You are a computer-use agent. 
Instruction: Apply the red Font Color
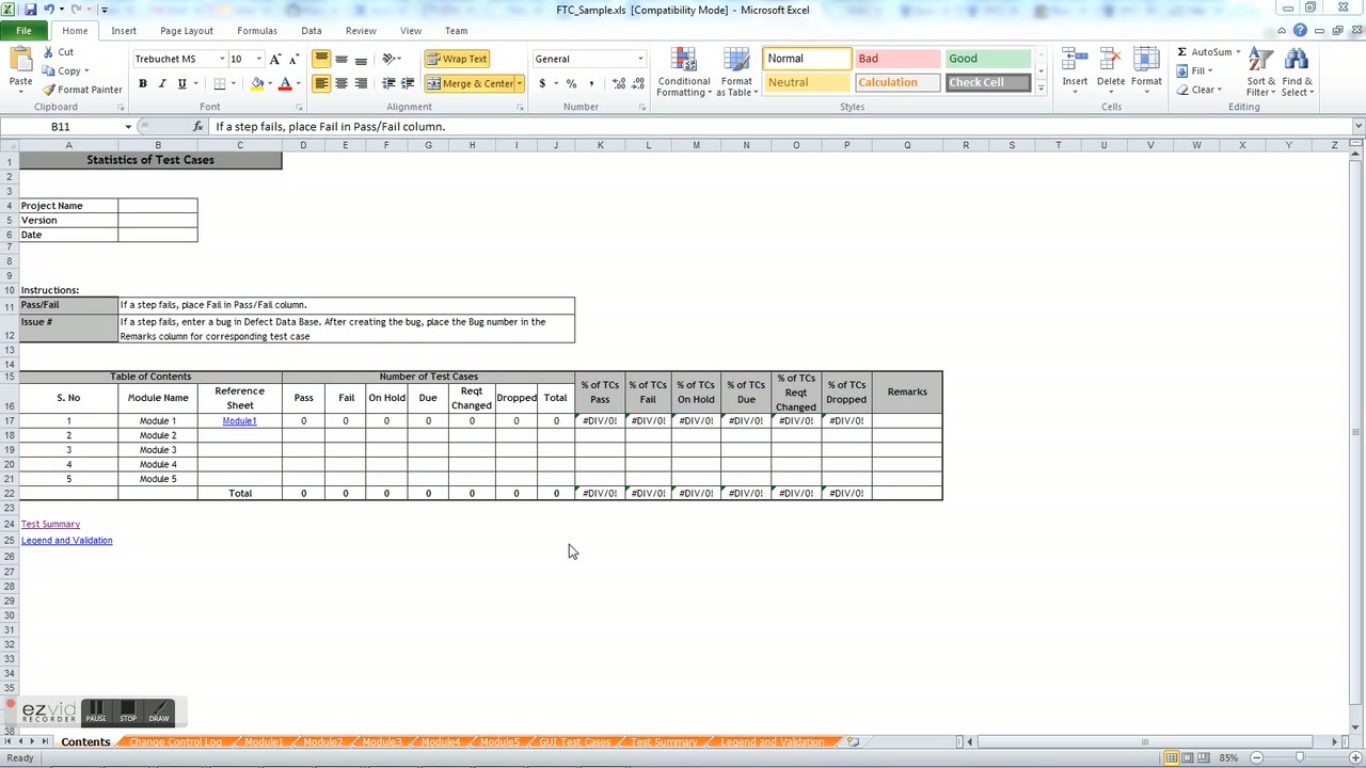pos(285,84)
